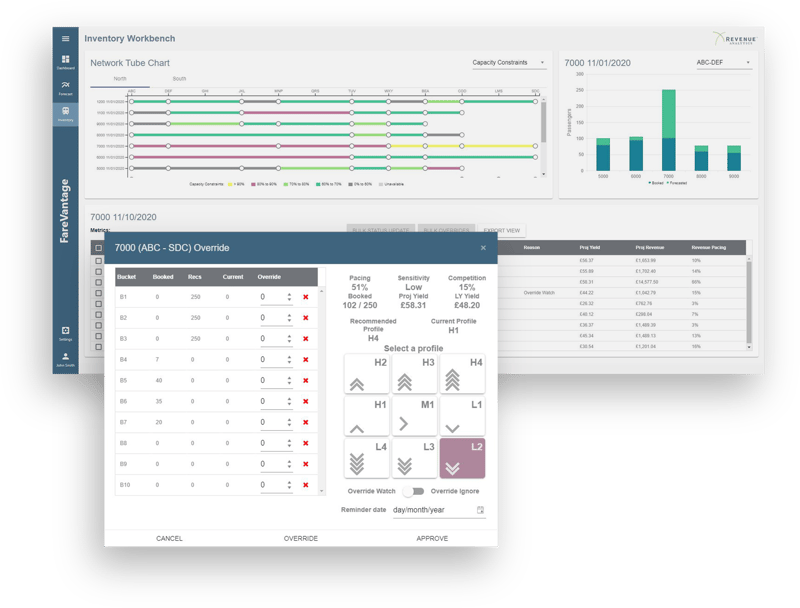Click the tube chart vertical scrollbar
Viewport: 800px width, 608px height.
(543, 122)
